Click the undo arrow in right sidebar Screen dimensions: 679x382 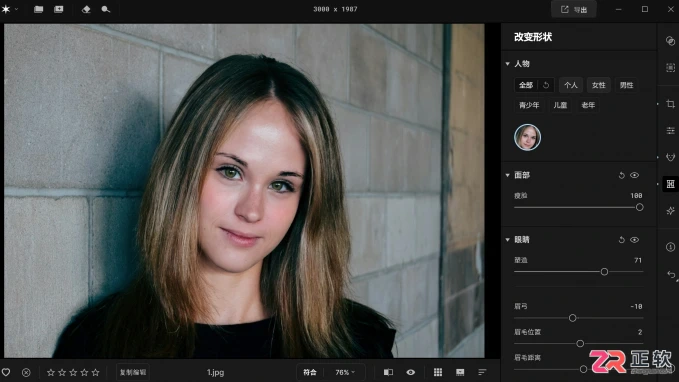click(x=671, y=275)
